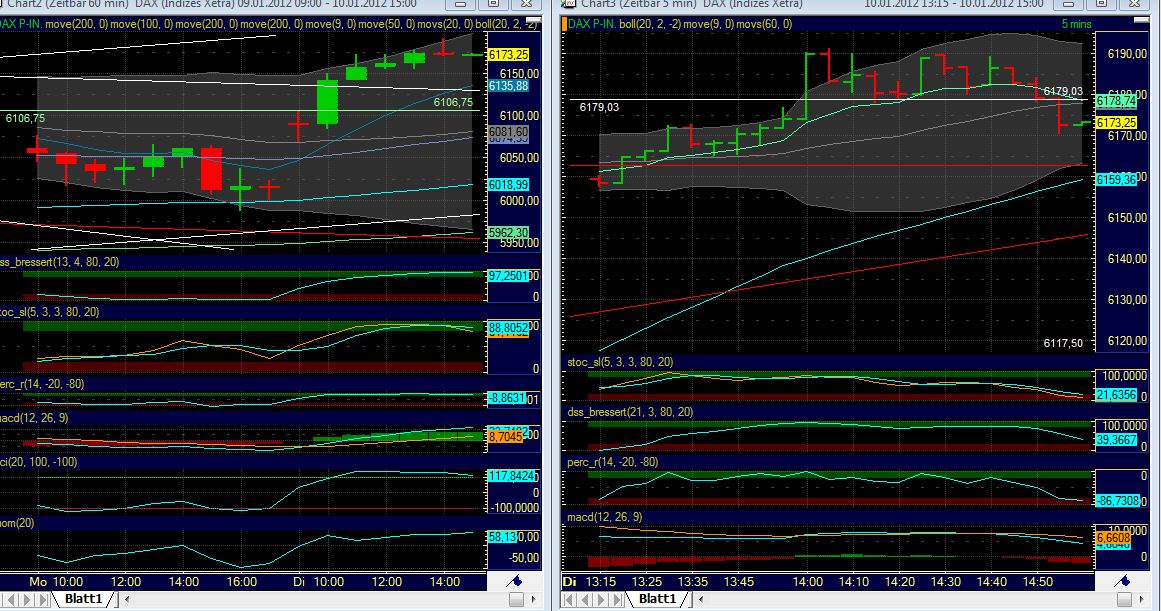Click the macd(12, 26, 9) subchart label in Chart2
Screen dimensions: 1161x611
point(35,419)
